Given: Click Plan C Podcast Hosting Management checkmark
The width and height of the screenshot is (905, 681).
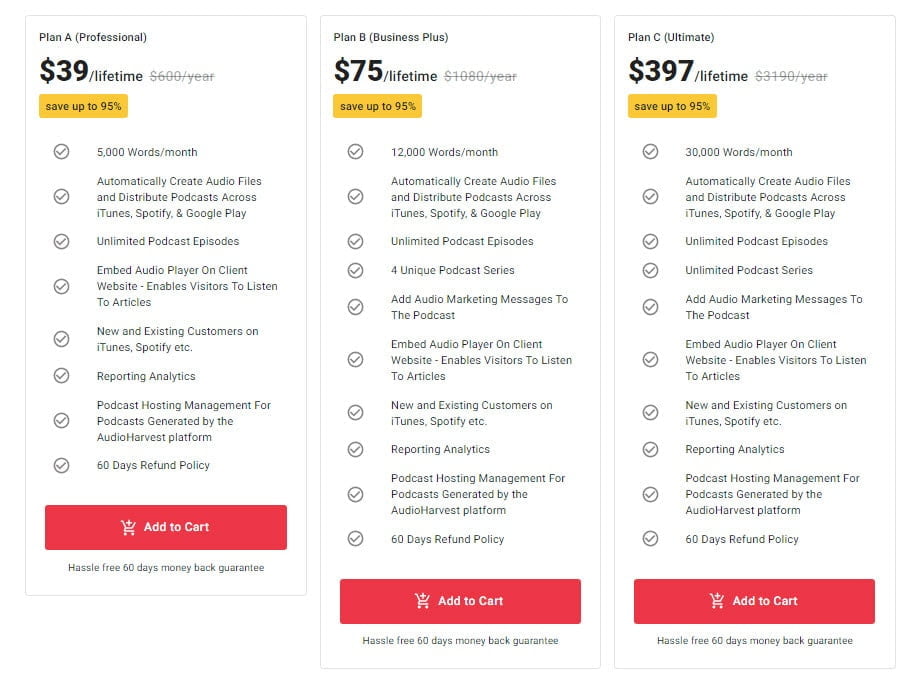Looking at the screenshot, I should [x=650, y=494].
